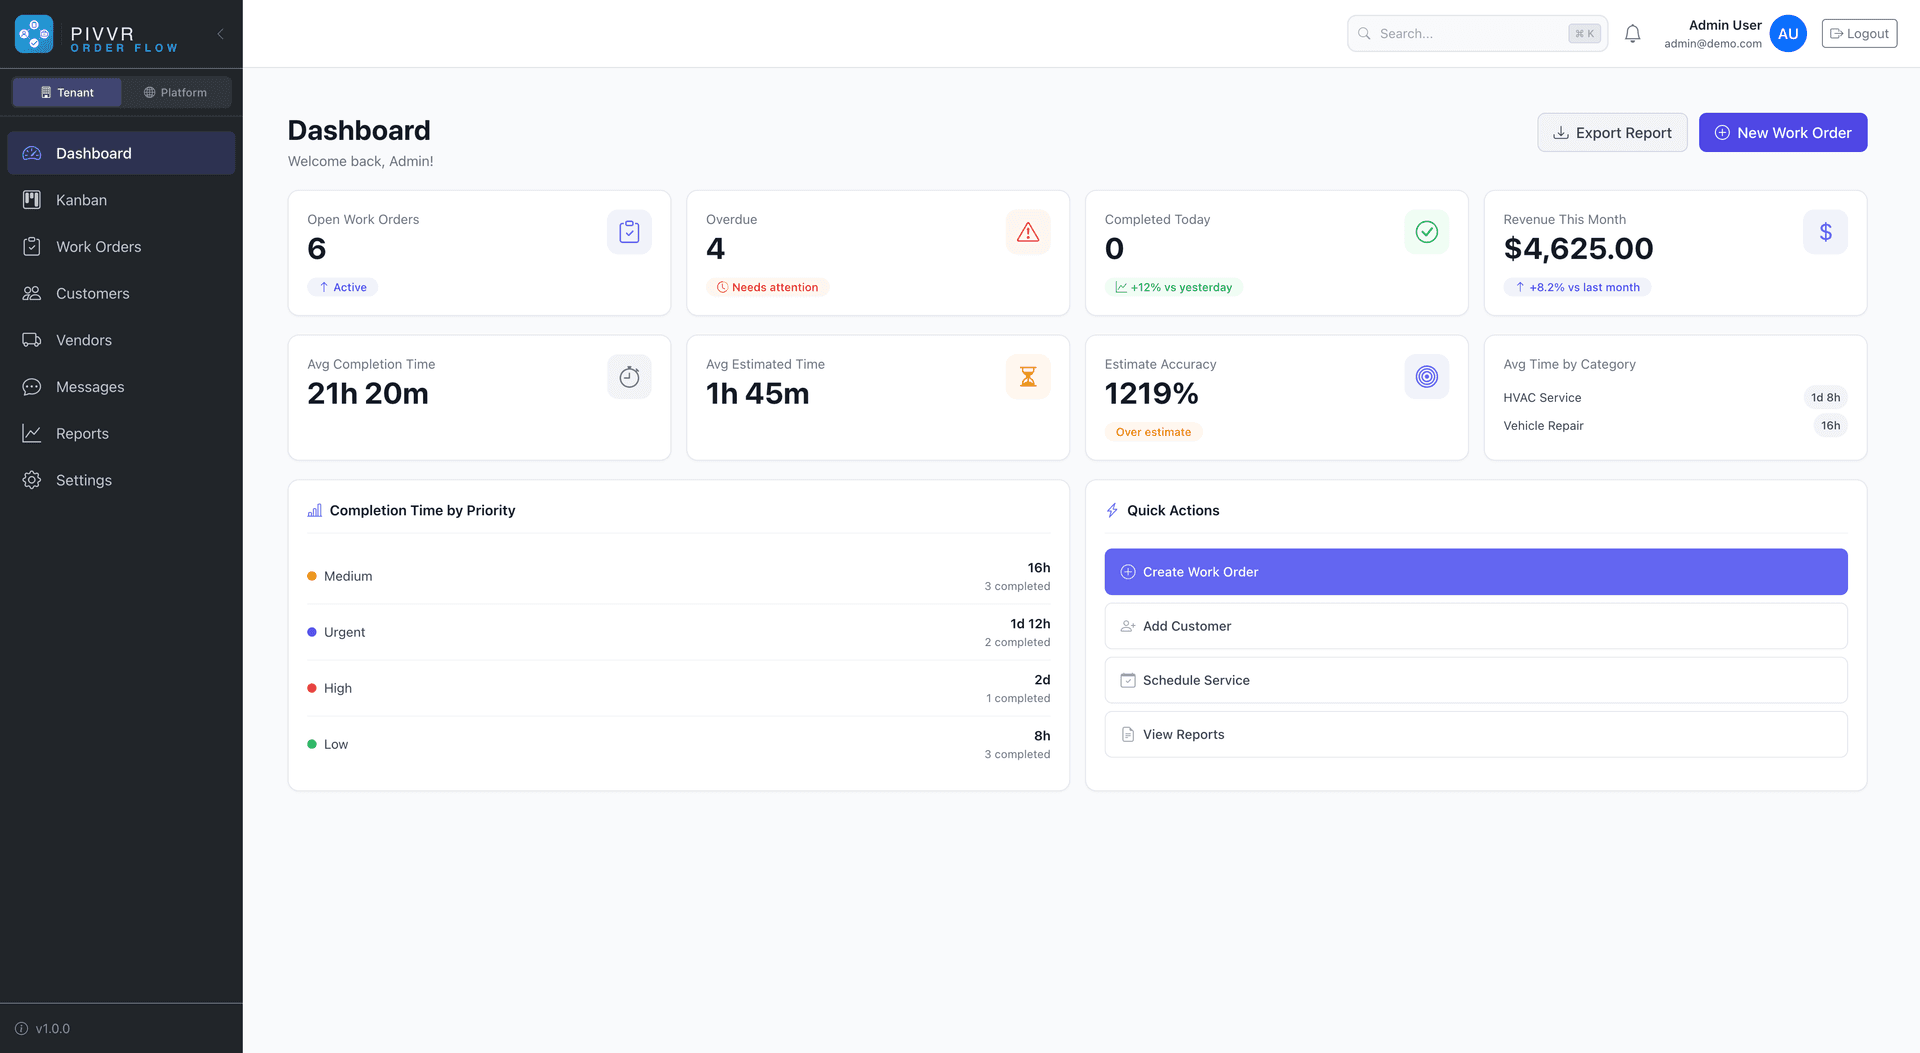This screenshot has width=1920, height=1053.
Task: Switch to the Platform view
Action: (x=176, y=92)
